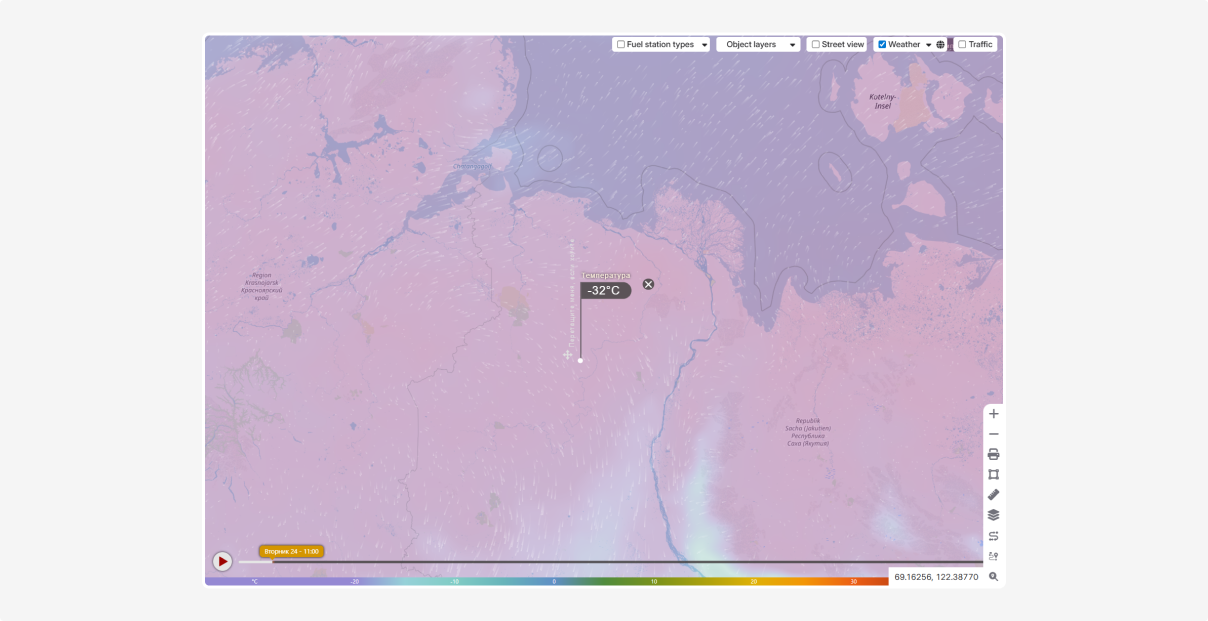Enable the Street view checkbox
Viewport: 1208px width, 621px height.
816,45
